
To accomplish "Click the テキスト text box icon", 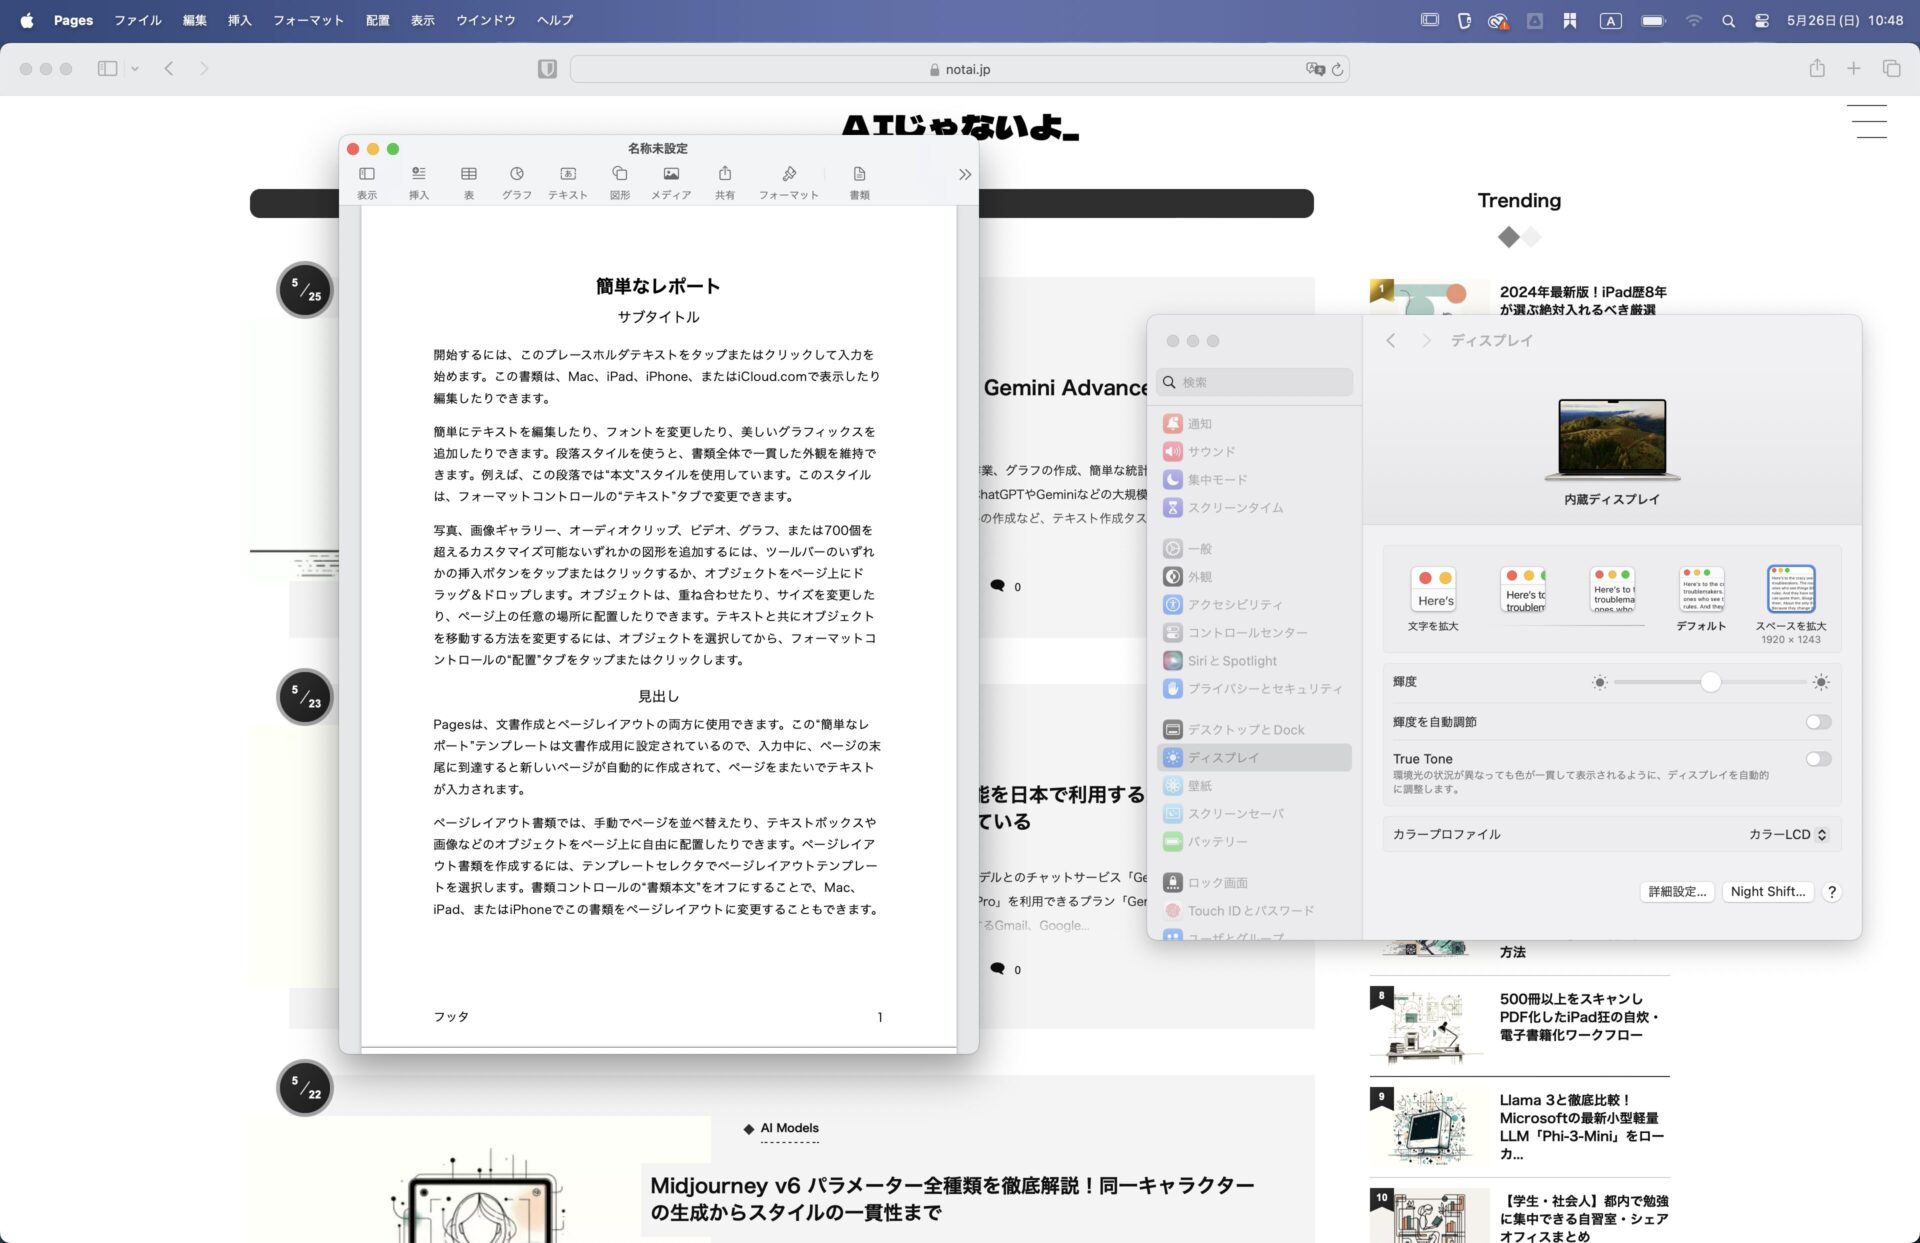I will [567, 175].
